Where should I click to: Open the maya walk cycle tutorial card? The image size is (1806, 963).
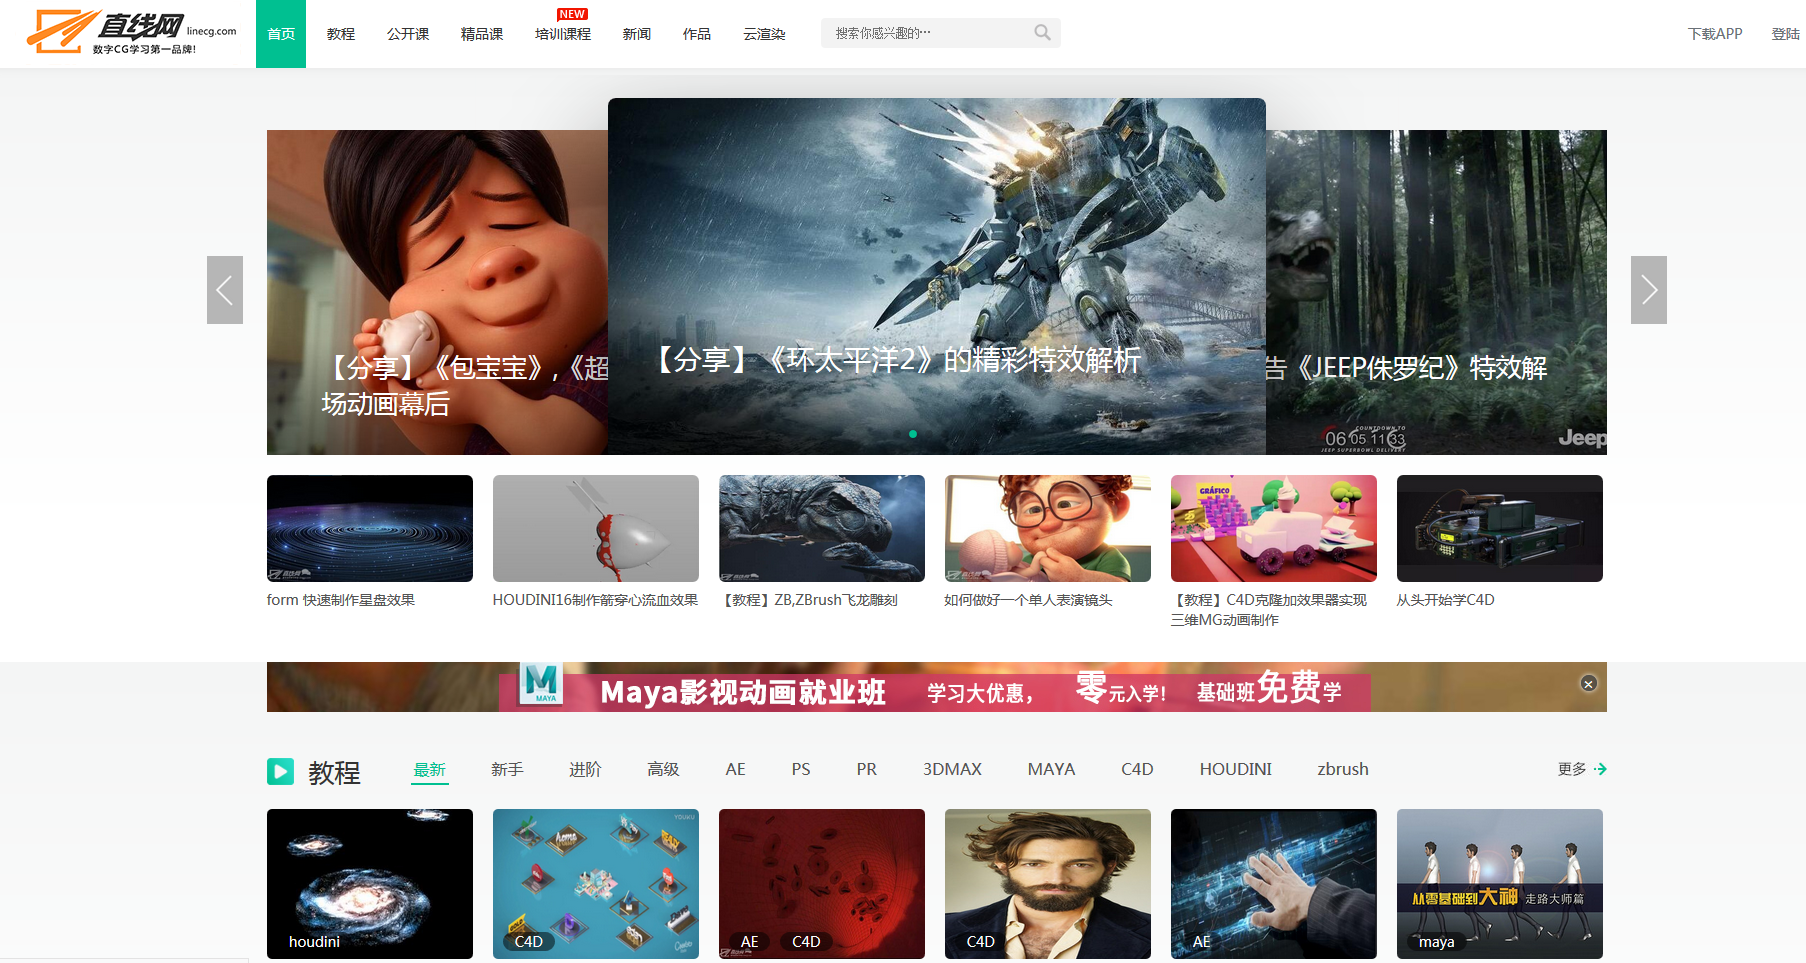tap(1500, 884)
